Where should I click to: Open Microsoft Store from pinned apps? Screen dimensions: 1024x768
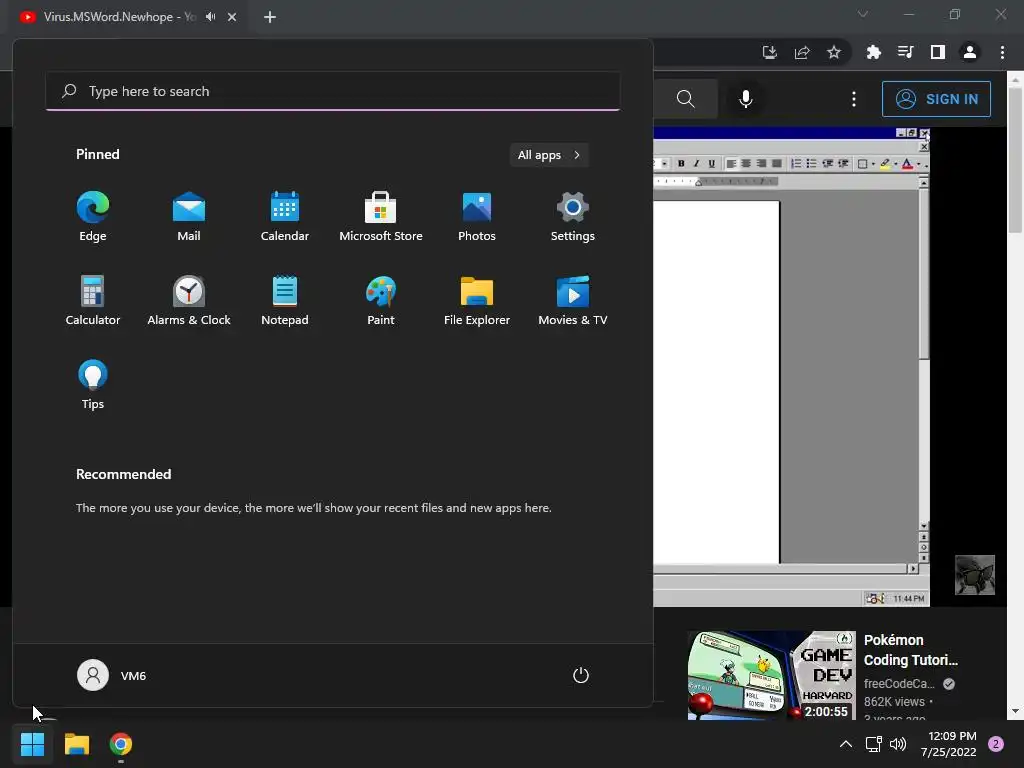coord(381,217)
